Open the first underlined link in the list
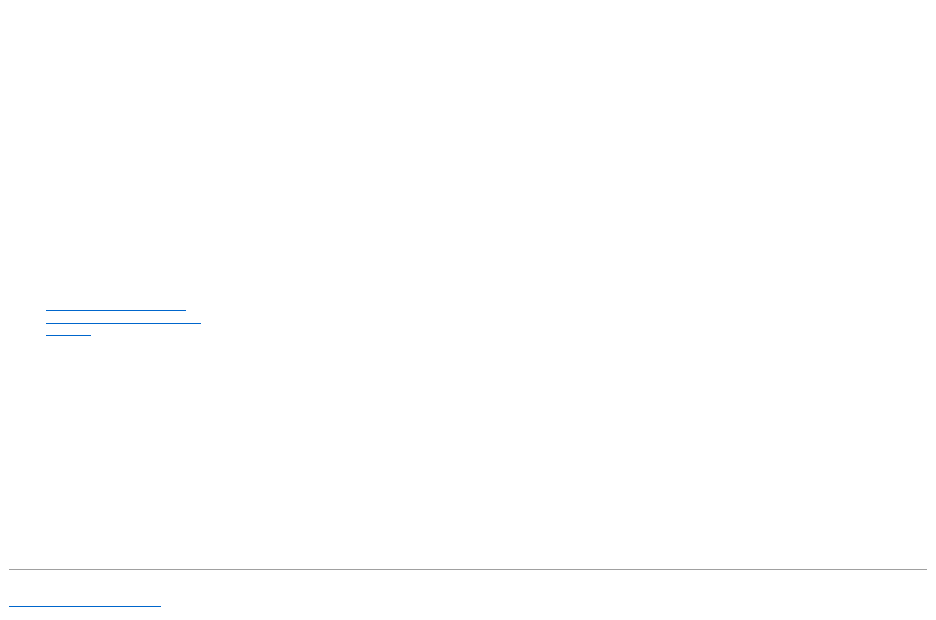The height and width of the screenshot is (620, 936). [x=116, y=306]
